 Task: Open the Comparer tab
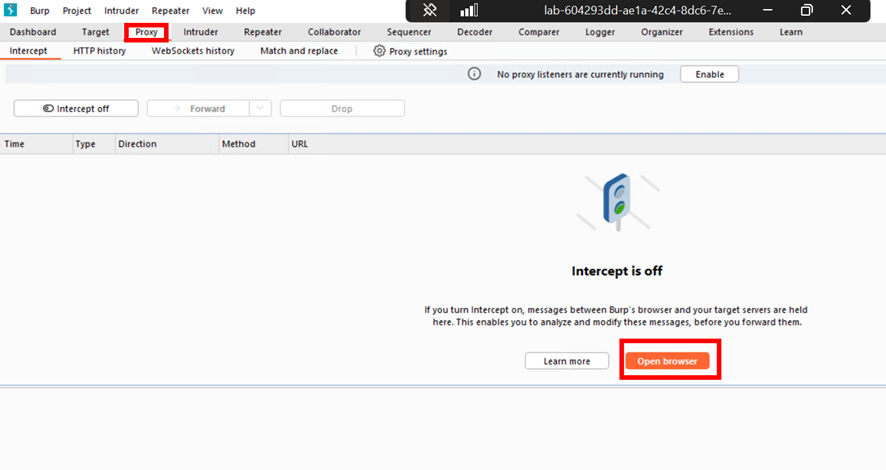(539, 32)
